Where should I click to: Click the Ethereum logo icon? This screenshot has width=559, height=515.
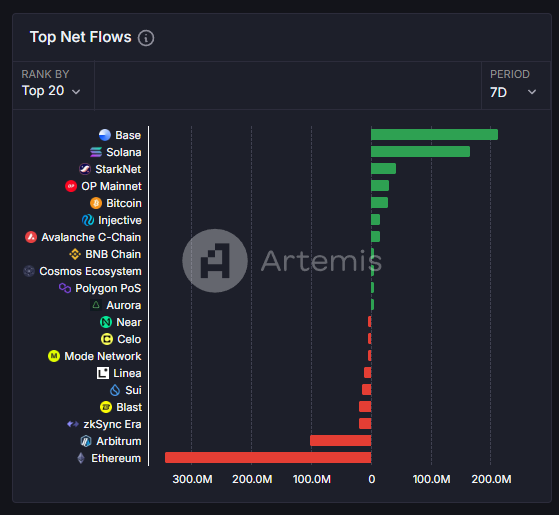click(81, 458)
